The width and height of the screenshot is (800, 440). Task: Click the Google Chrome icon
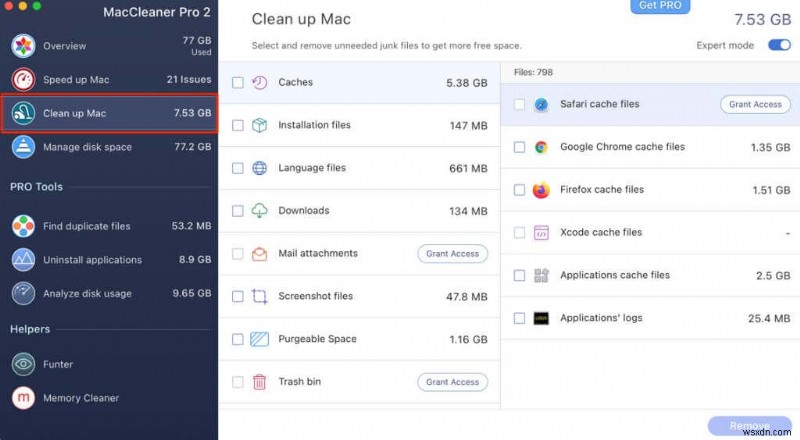point(541,148)
